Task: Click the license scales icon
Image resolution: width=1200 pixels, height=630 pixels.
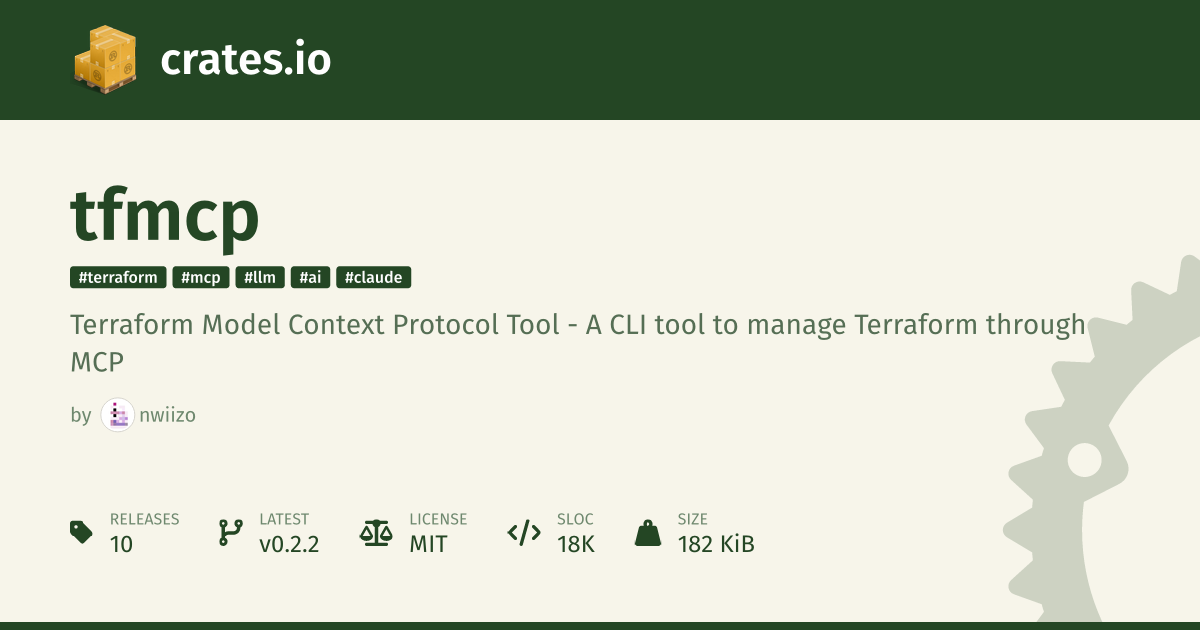Action: click(376, 532)
